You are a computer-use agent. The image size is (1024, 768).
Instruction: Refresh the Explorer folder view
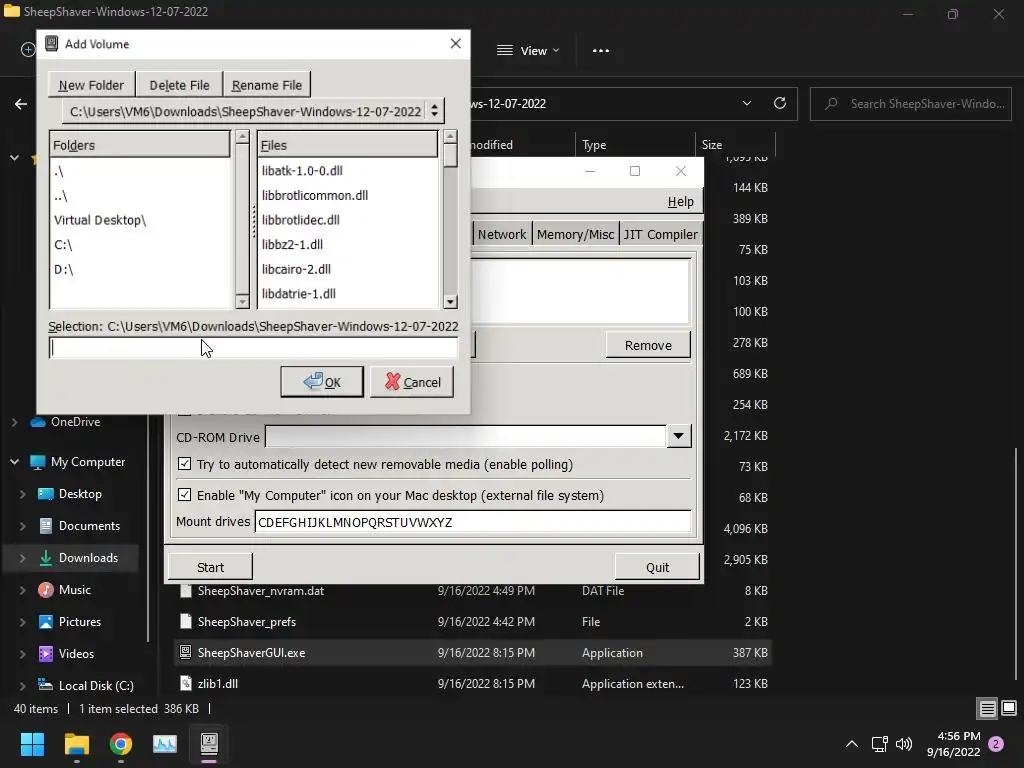point(780,103)
